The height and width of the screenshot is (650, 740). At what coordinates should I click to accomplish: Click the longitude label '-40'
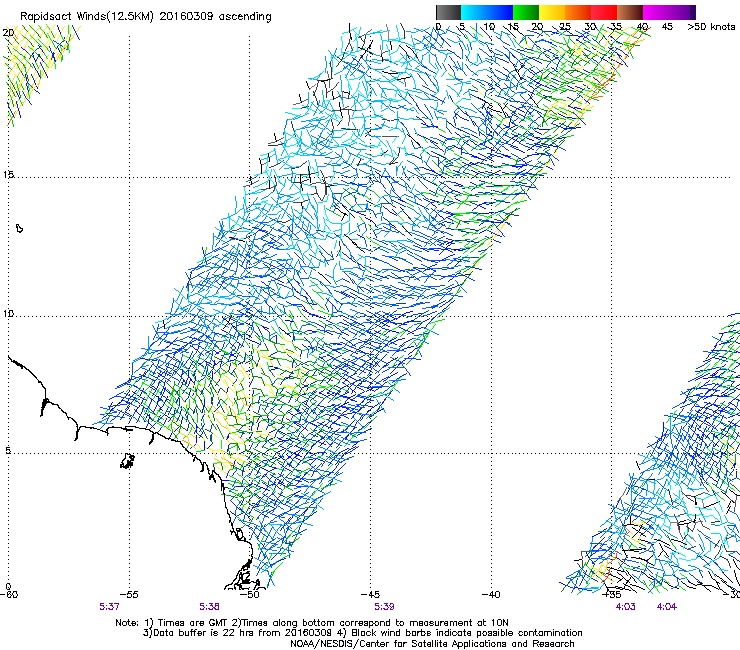click(x=491, y=594)
